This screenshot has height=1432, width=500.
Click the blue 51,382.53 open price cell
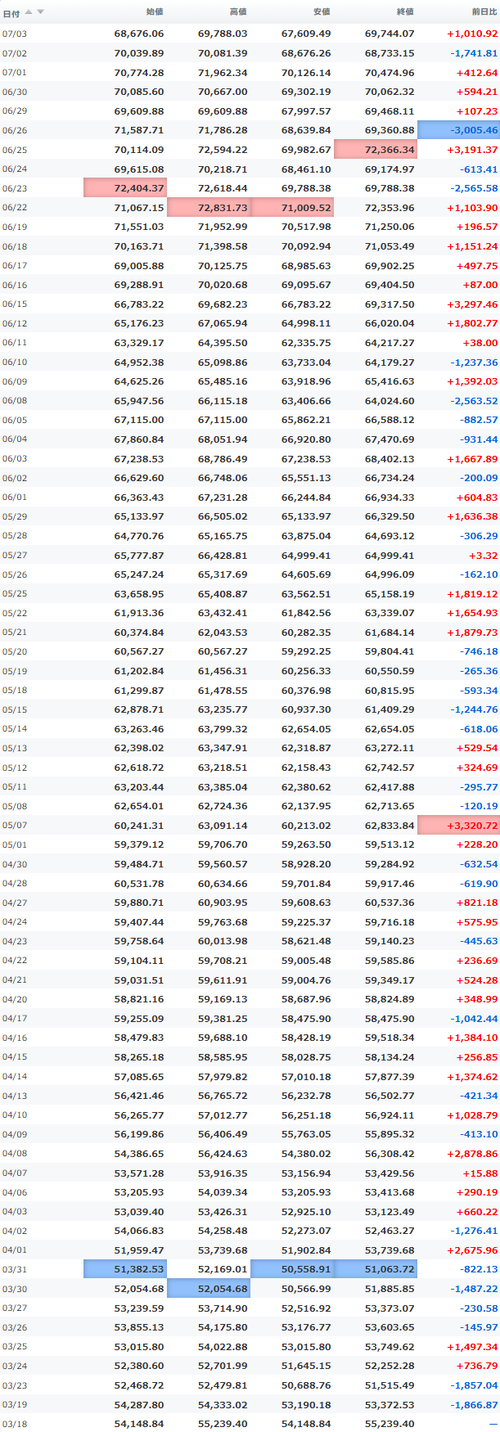click(x=125, y=1268)
